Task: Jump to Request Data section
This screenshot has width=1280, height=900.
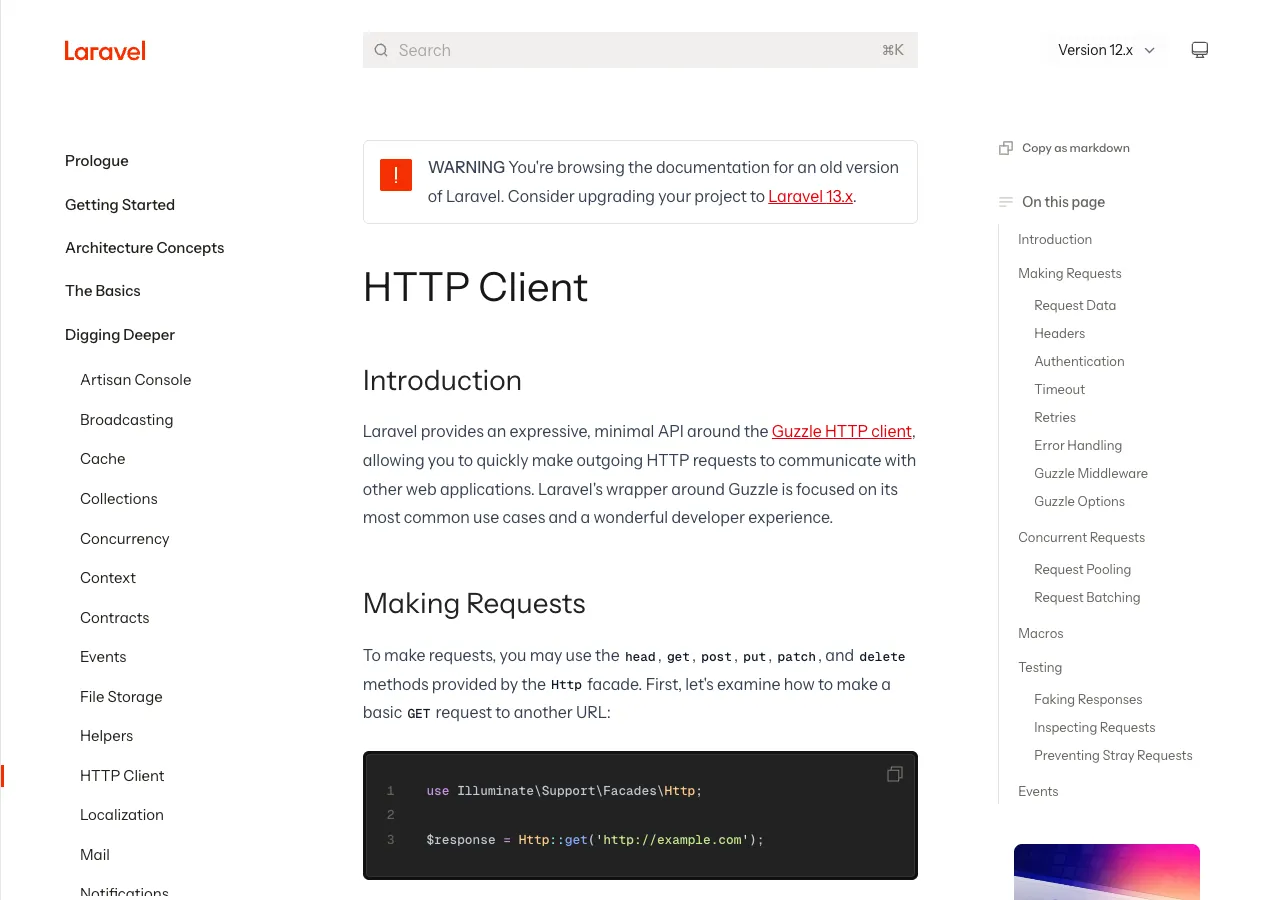Action: [1075, 305]
